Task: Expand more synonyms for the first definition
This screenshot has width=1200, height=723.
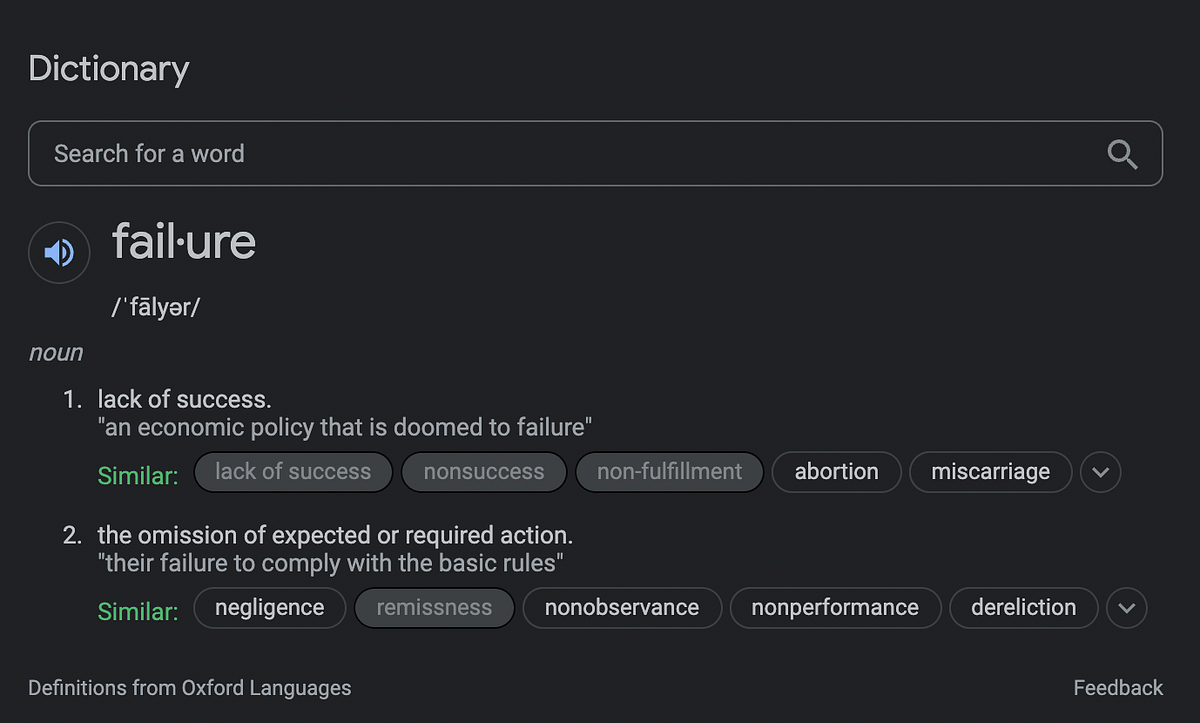Action: pyautogui.click(x=1101, y=472)
